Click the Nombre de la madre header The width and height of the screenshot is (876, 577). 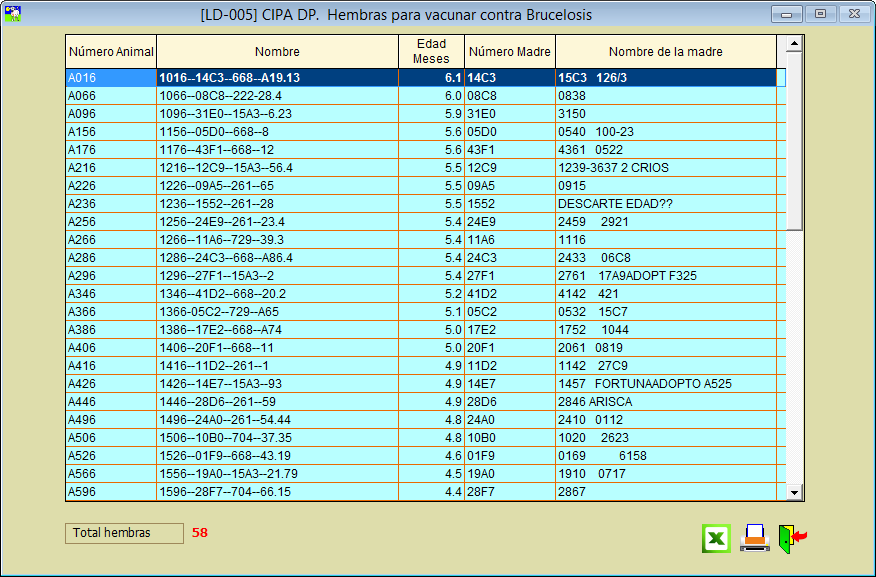[665, 52]
